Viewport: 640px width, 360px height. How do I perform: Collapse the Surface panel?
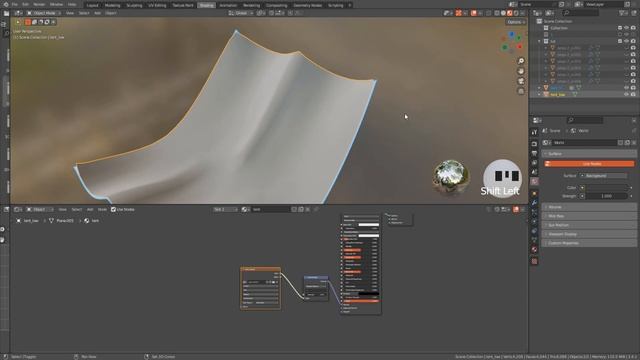[x=589, y=154]
